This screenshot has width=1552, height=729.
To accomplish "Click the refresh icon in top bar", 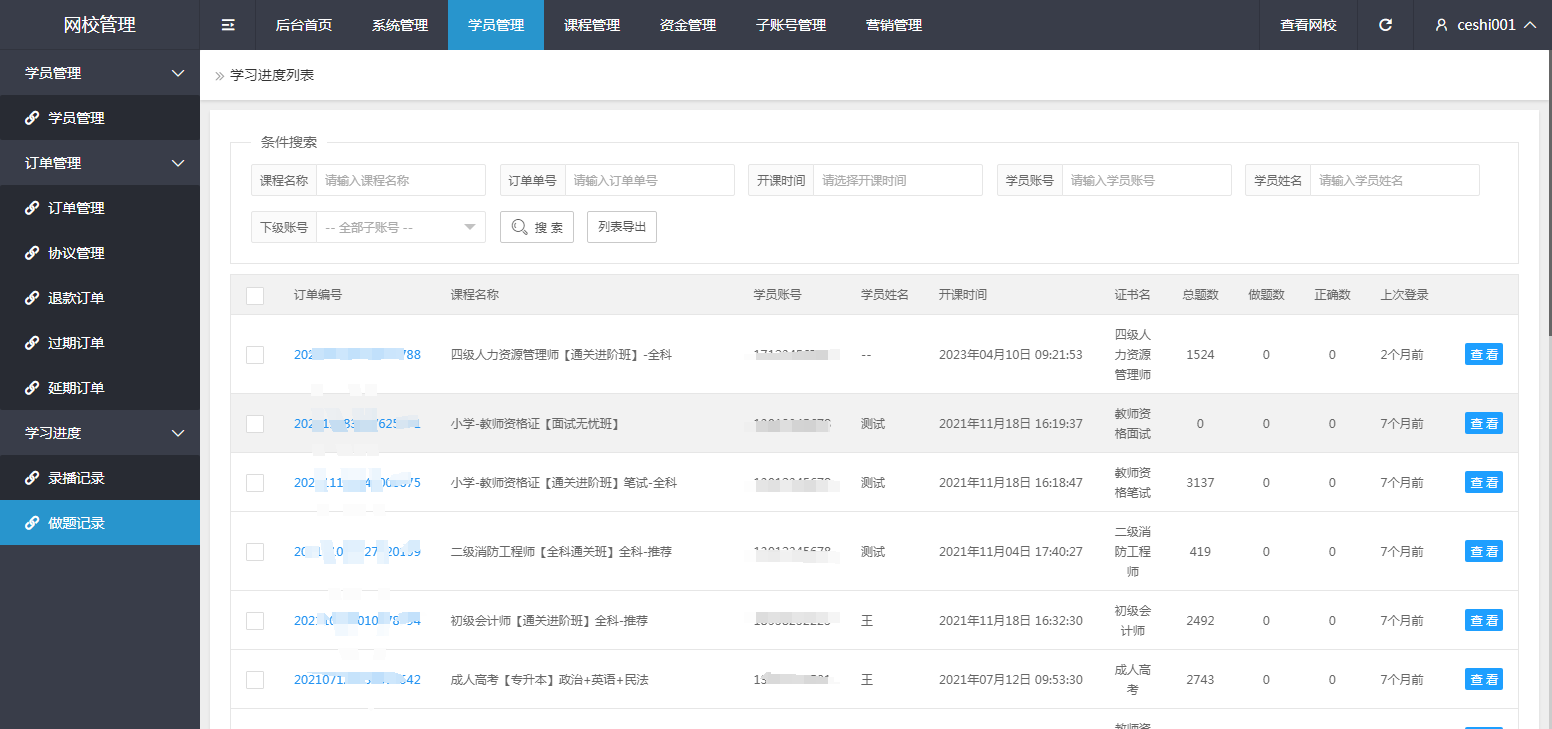I will click(1385, 25).
